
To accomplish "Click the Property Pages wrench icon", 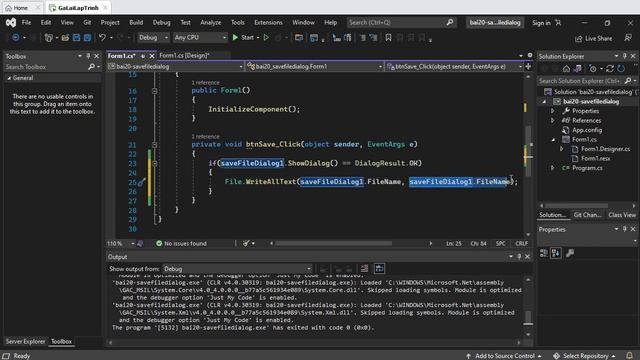I will (570, 253).
